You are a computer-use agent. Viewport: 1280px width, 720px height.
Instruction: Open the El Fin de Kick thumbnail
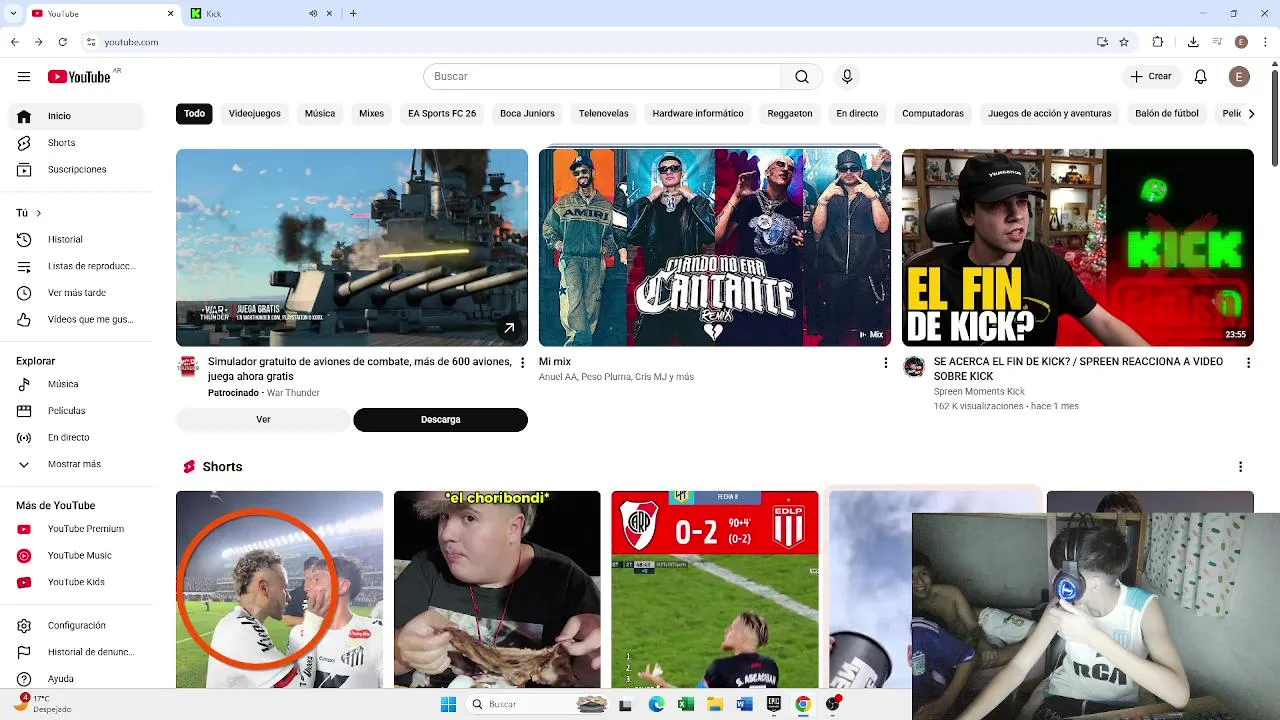1078,248
